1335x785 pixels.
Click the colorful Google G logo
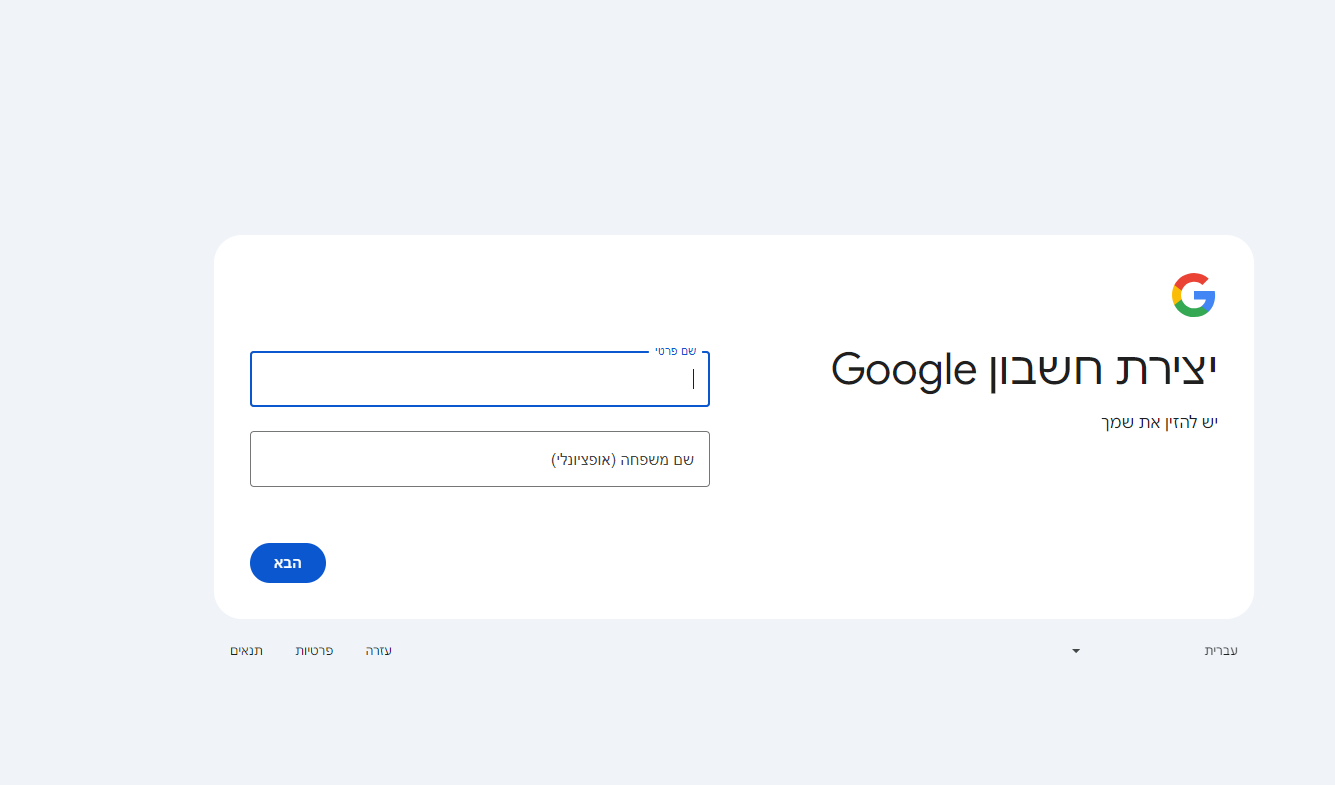pos(1193,295)
